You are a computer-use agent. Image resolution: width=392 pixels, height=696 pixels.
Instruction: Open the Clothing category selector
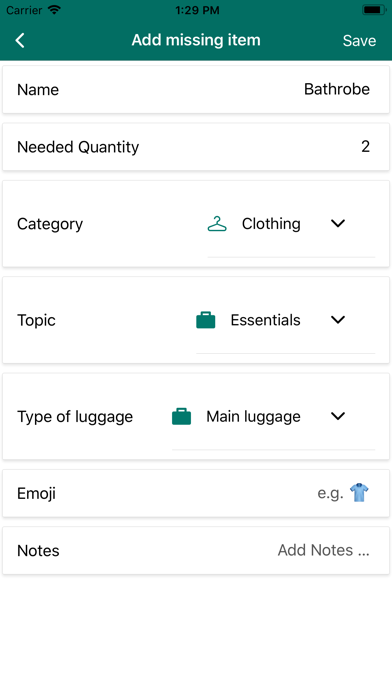[291, 224]
